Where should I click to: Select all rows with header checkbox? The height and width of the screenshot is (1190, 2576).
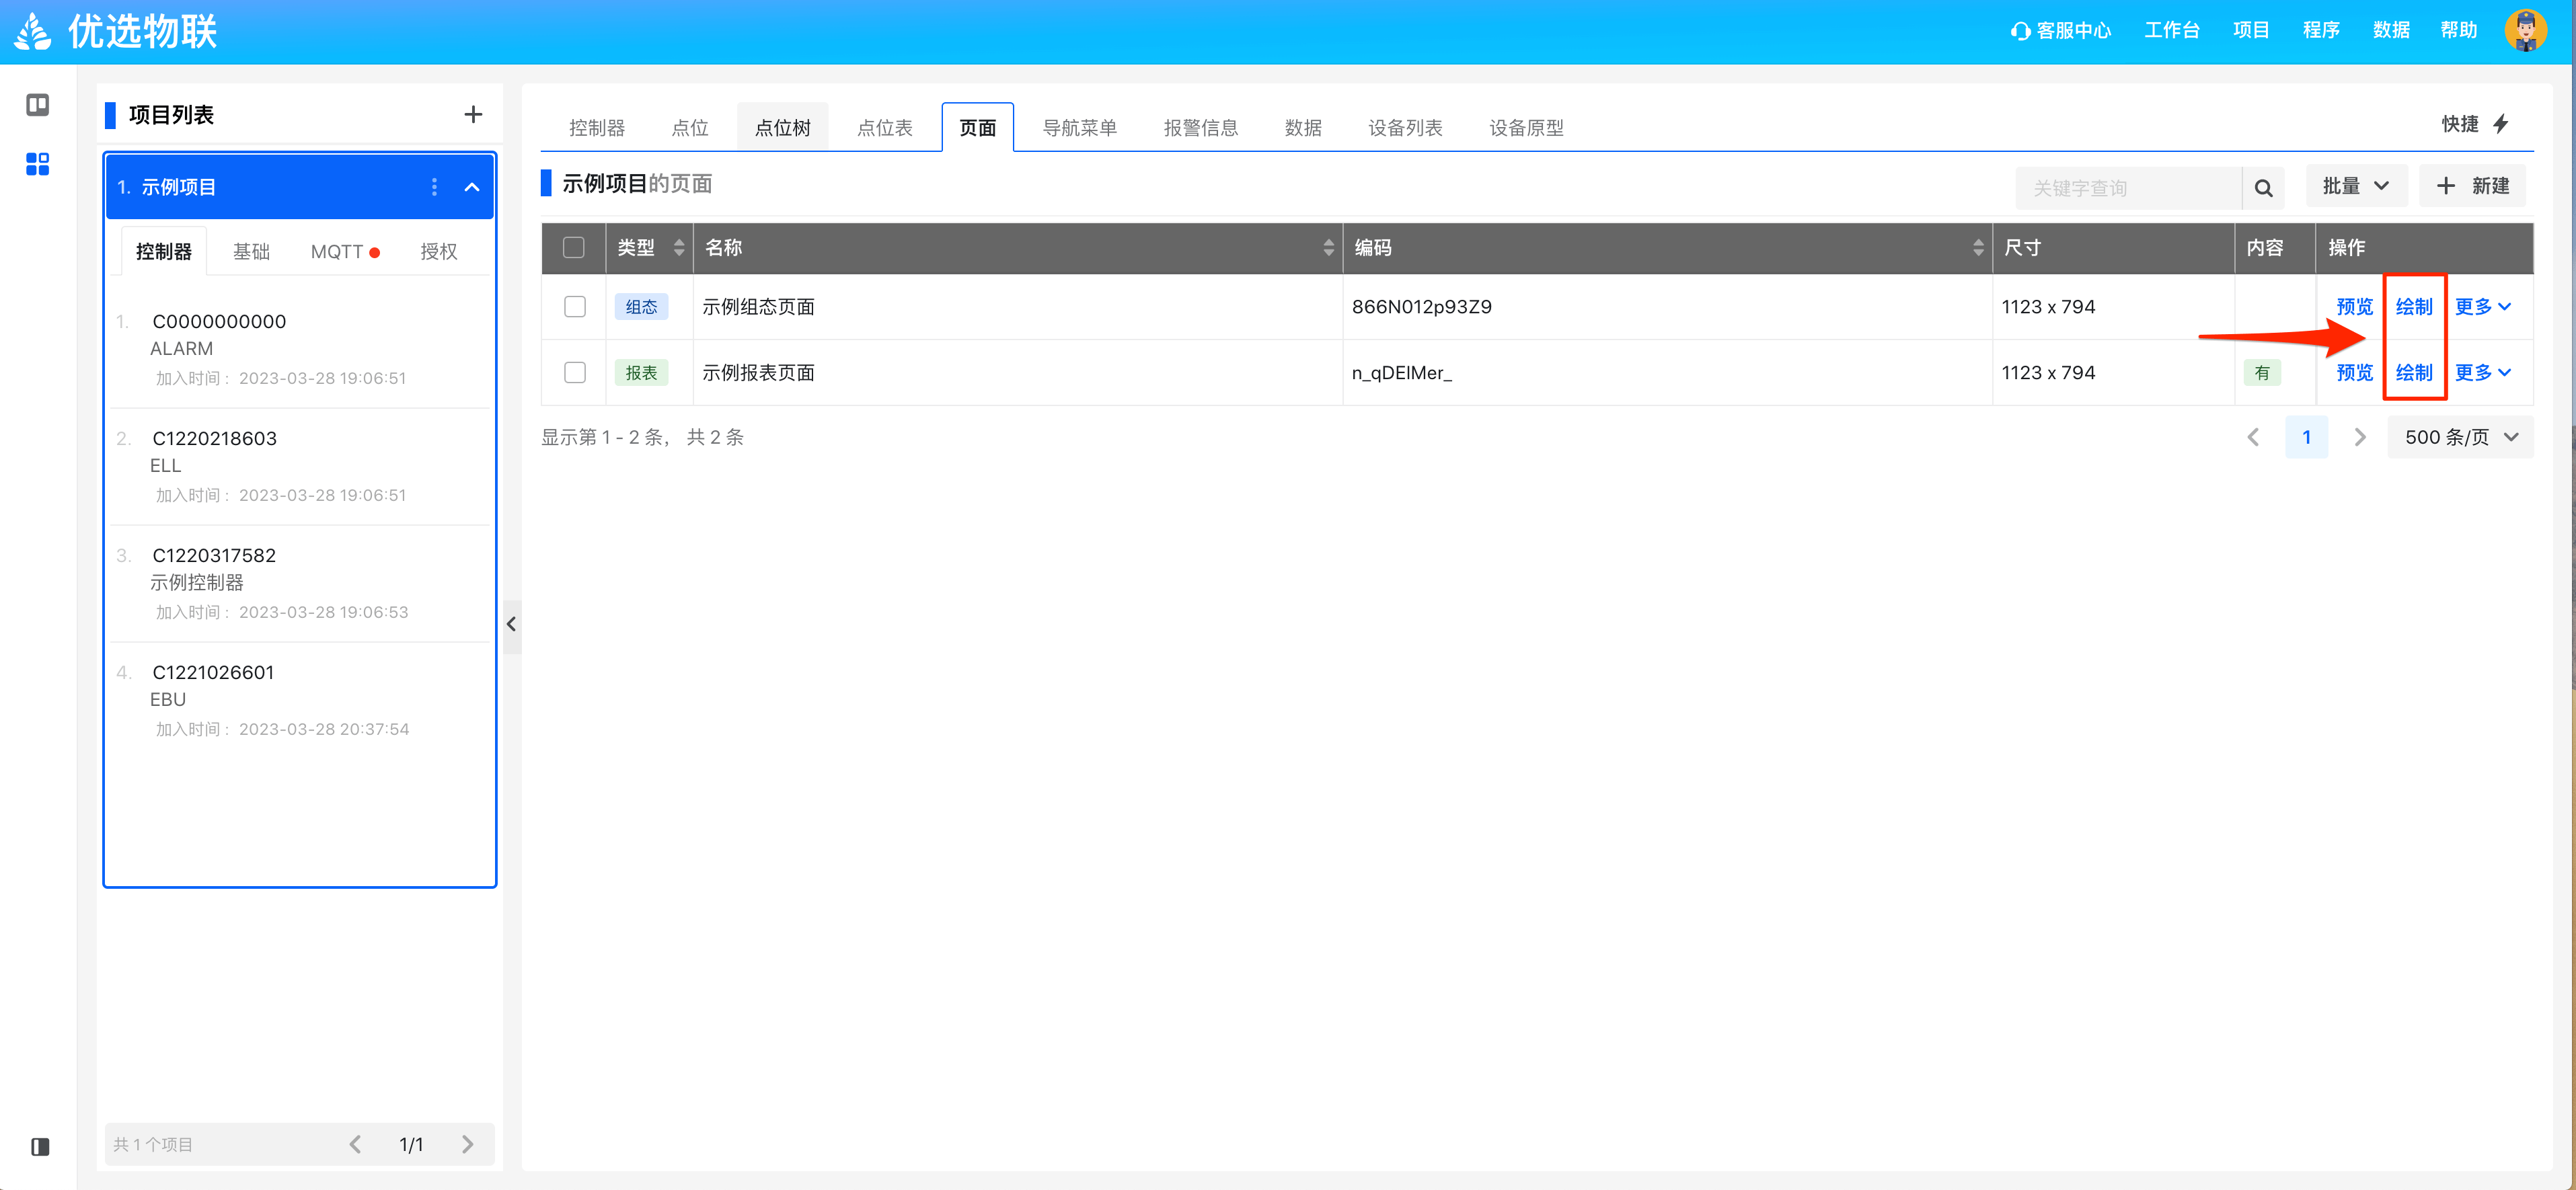tap(574, 248)
